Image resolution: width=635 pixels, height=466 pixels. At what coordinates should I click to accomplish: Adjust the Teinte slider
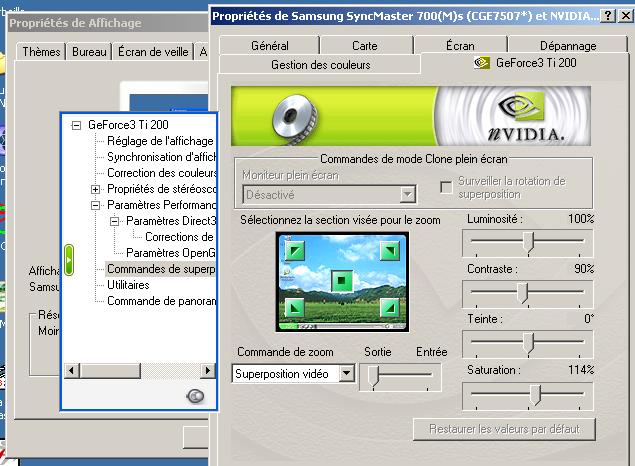point(528,343)
